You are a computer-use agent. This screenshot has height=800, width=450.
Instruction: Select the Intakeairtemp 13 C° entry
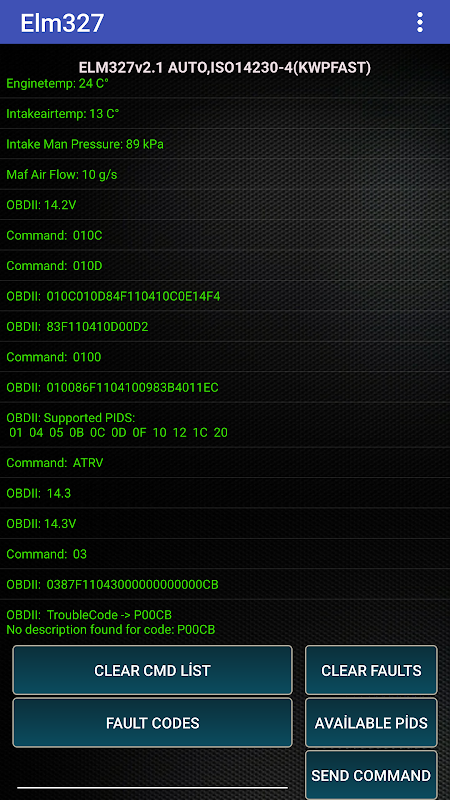225,113
